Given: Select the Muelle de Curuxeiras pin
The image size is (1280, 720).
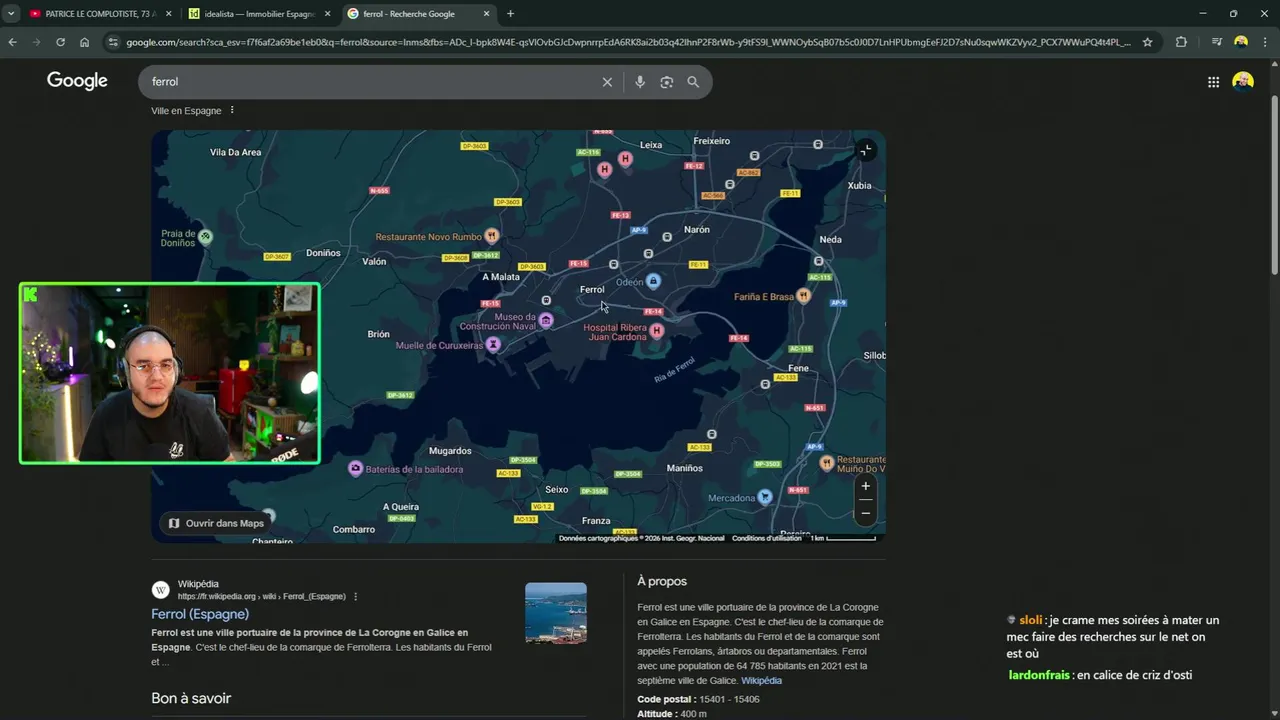Looking at the screenshot, I should tap(493, 345).
